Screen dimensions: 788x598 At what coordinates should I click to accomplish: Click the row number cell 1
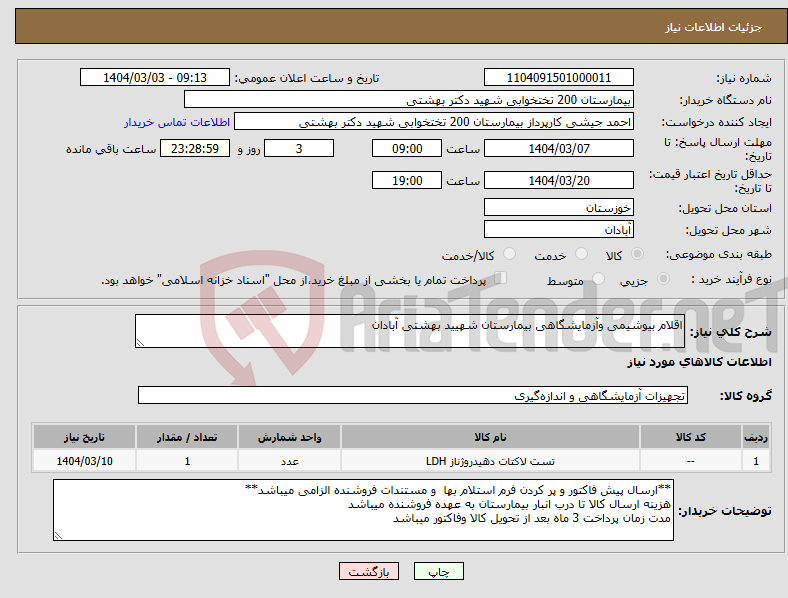click(756, 461)
